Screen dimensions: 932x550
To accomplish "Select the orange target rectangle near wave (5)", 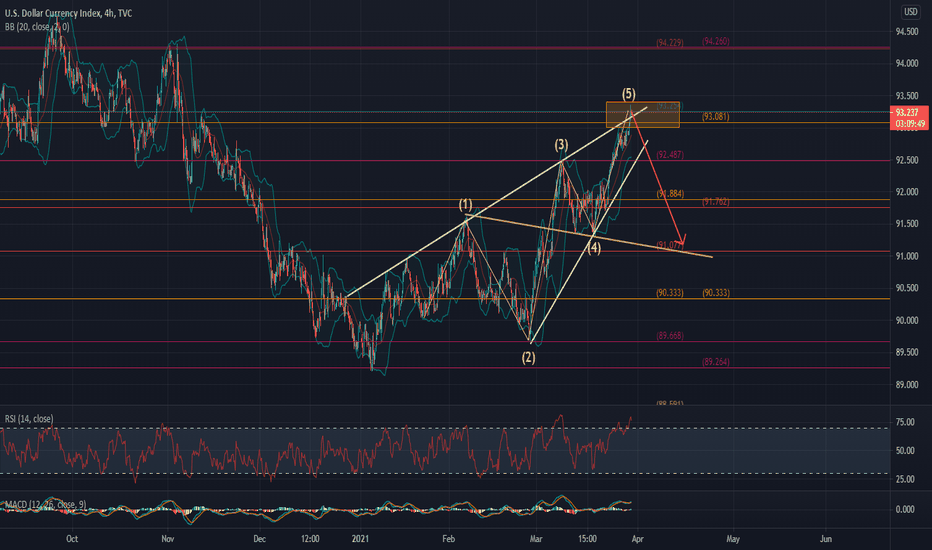I will pyautogui.click(x=643, y=115).
